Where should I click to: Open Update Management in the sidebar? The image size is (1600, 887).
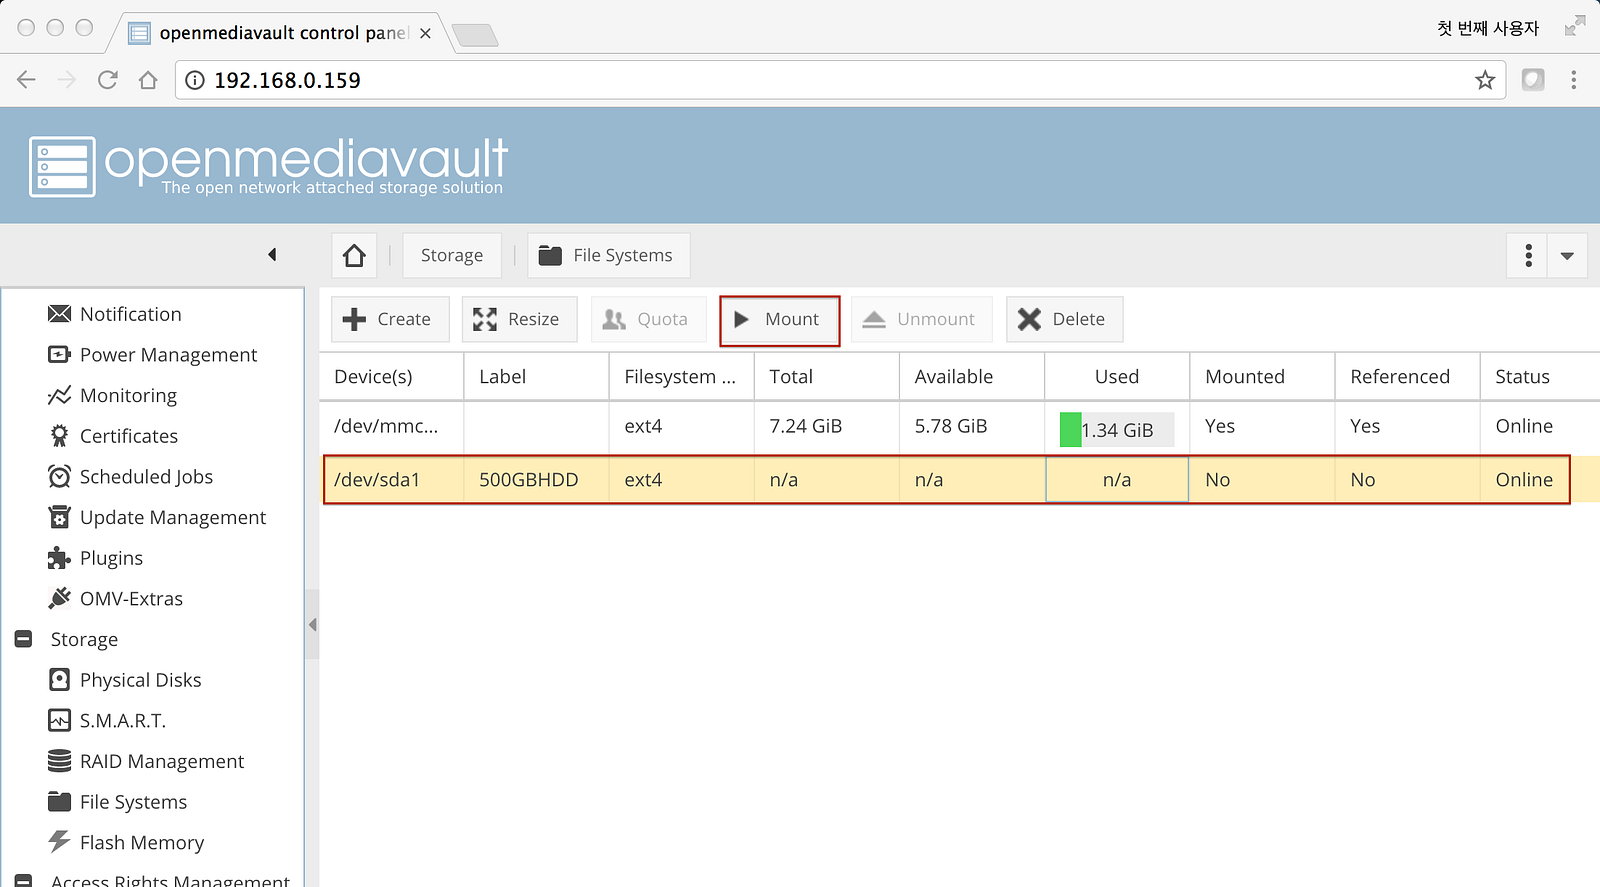point(157,518)
